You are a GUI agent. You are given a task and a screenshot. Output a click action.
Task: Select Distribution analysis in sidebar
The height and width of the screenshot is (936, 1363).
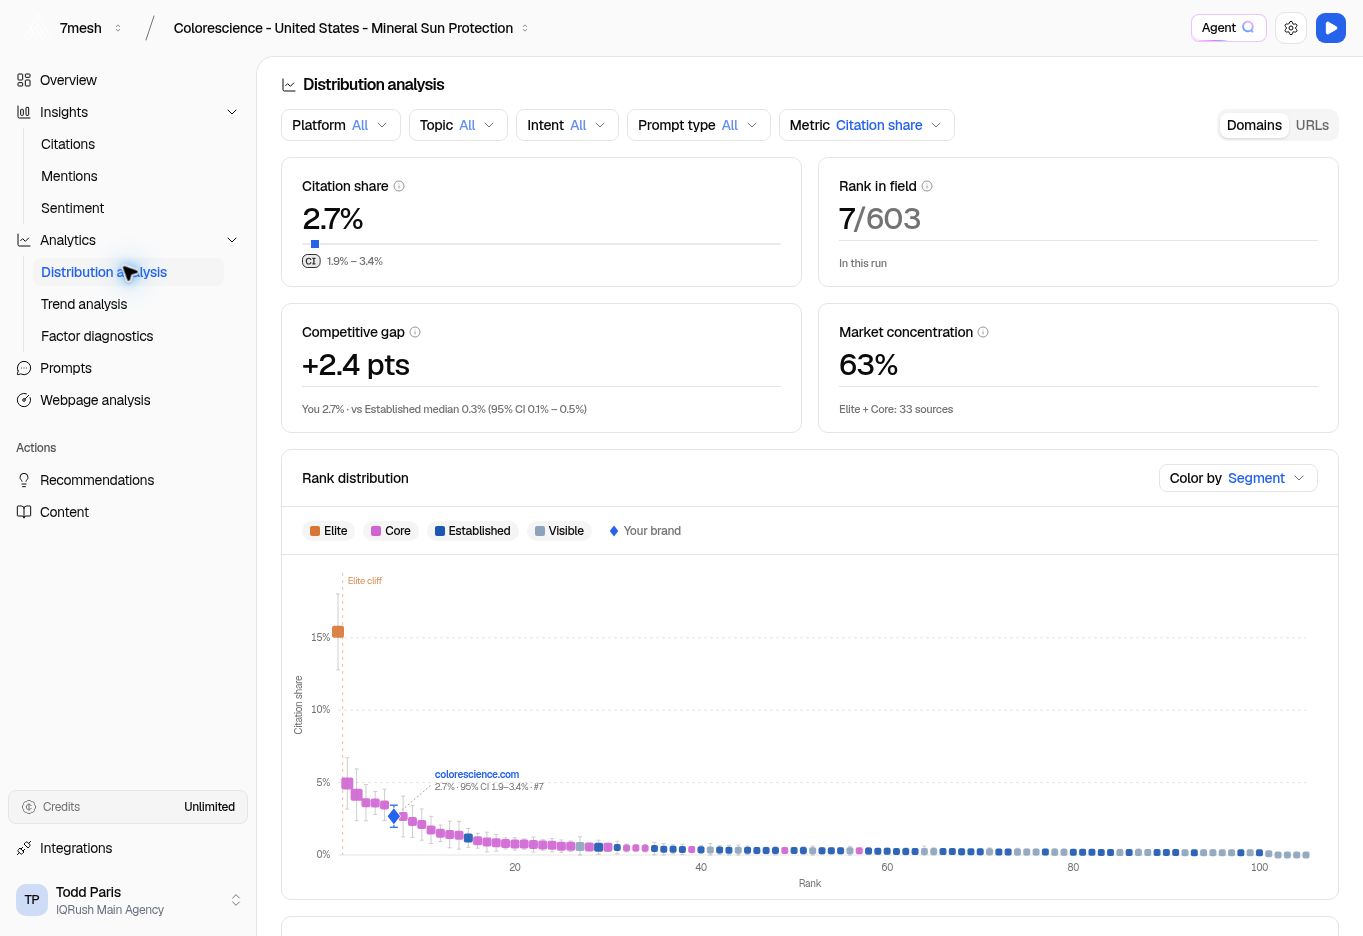pos(128,272)
